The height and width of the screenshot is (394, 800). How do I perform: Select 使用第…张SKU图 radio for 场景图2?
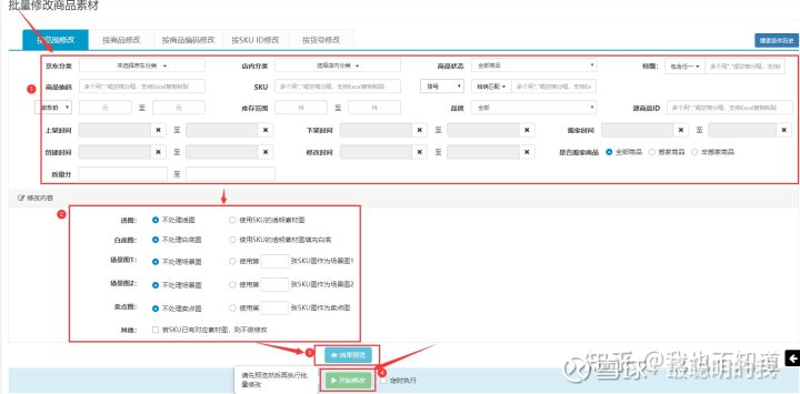click(233, 285)
